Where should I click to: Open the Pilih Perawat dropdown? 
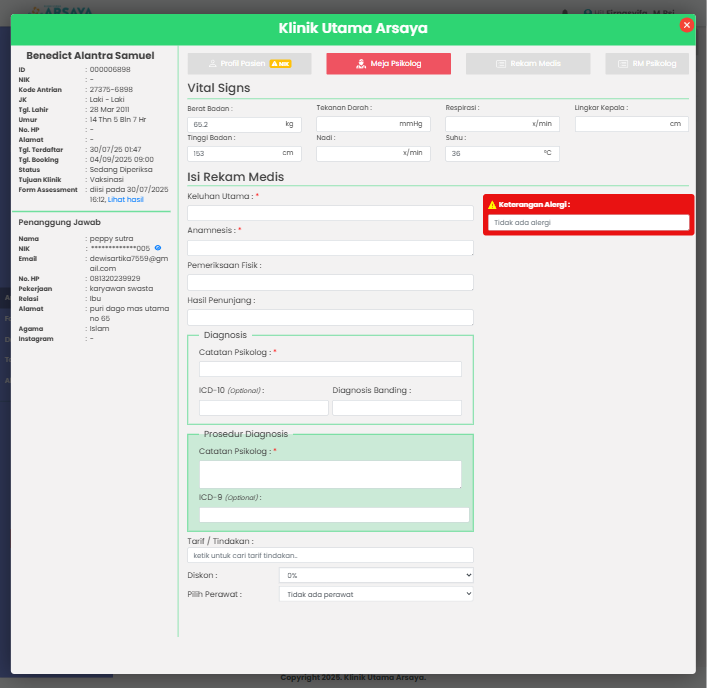coord(375,594)
